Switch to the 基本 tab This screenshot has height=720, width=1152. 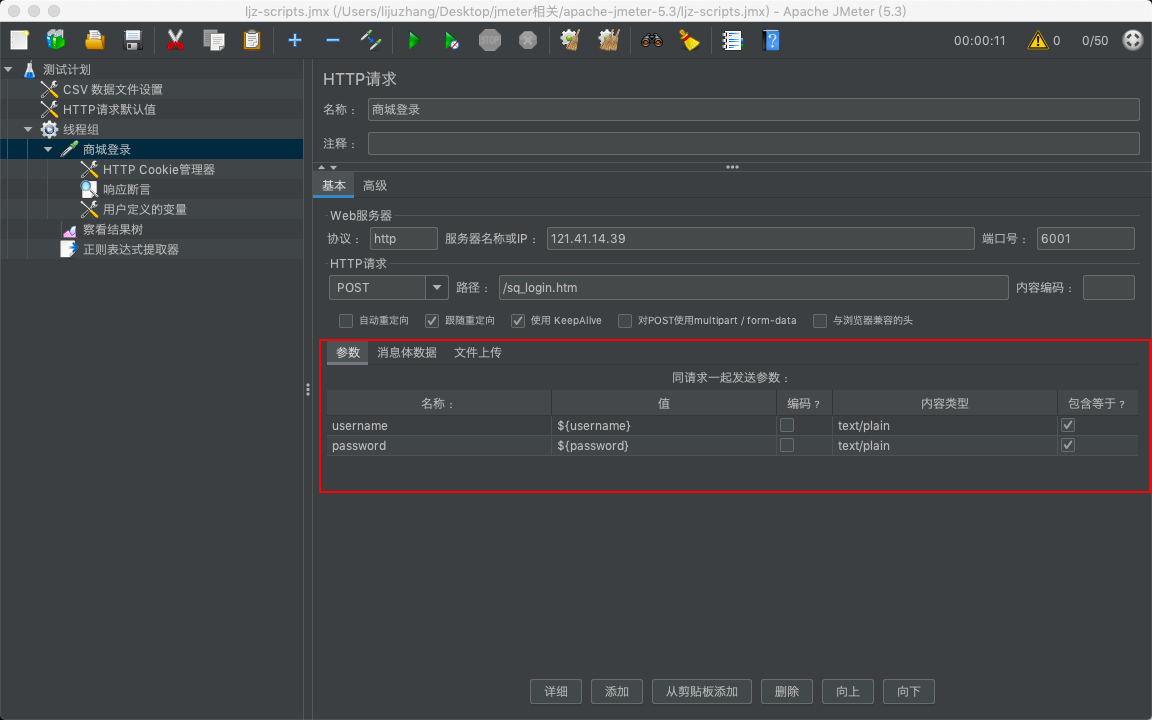pos(334,185)
